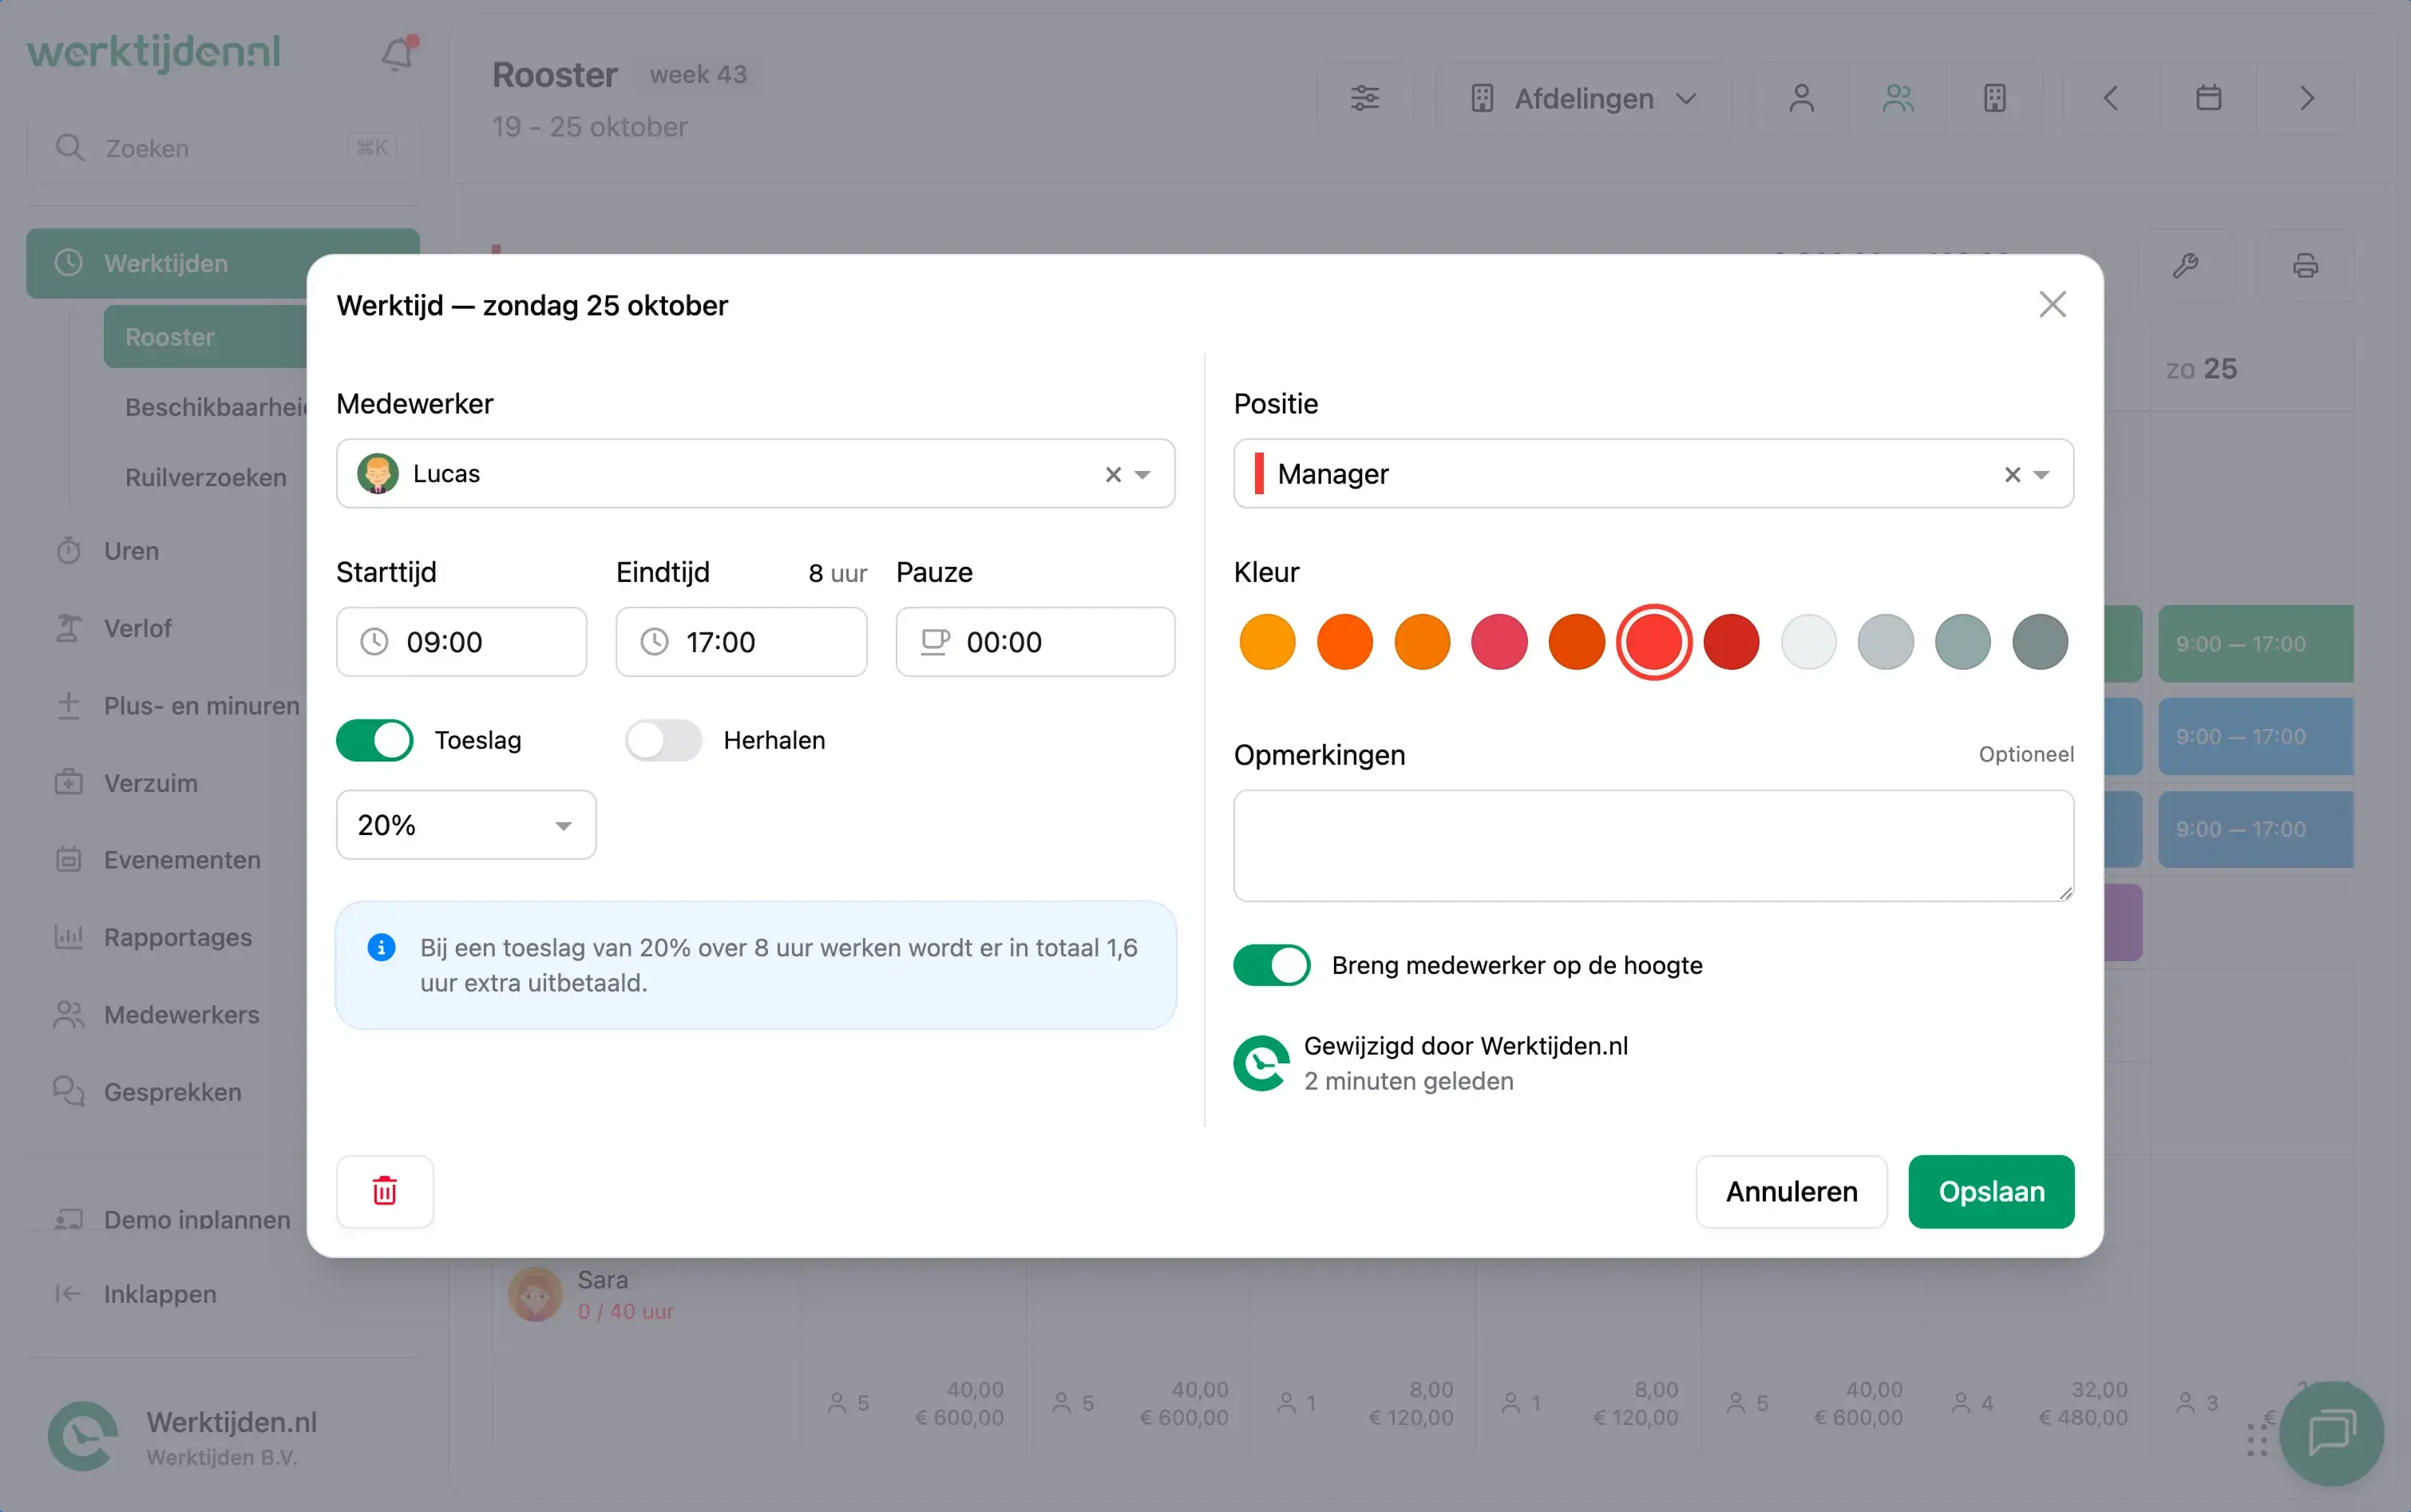The height and width of the screenshot is (1512, 2411).
Task: Click the notification bell icon
Action: pos(398,53)
